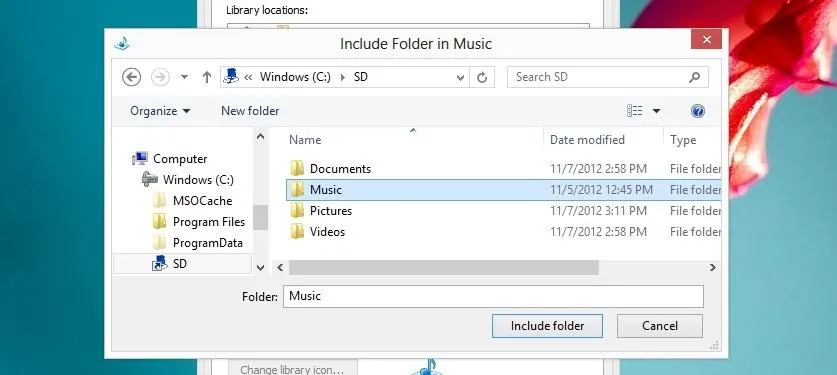The image size is (837, 375).
Task: Sort by Date modified column
Action: pyautogui.click(x=587, y=140)
